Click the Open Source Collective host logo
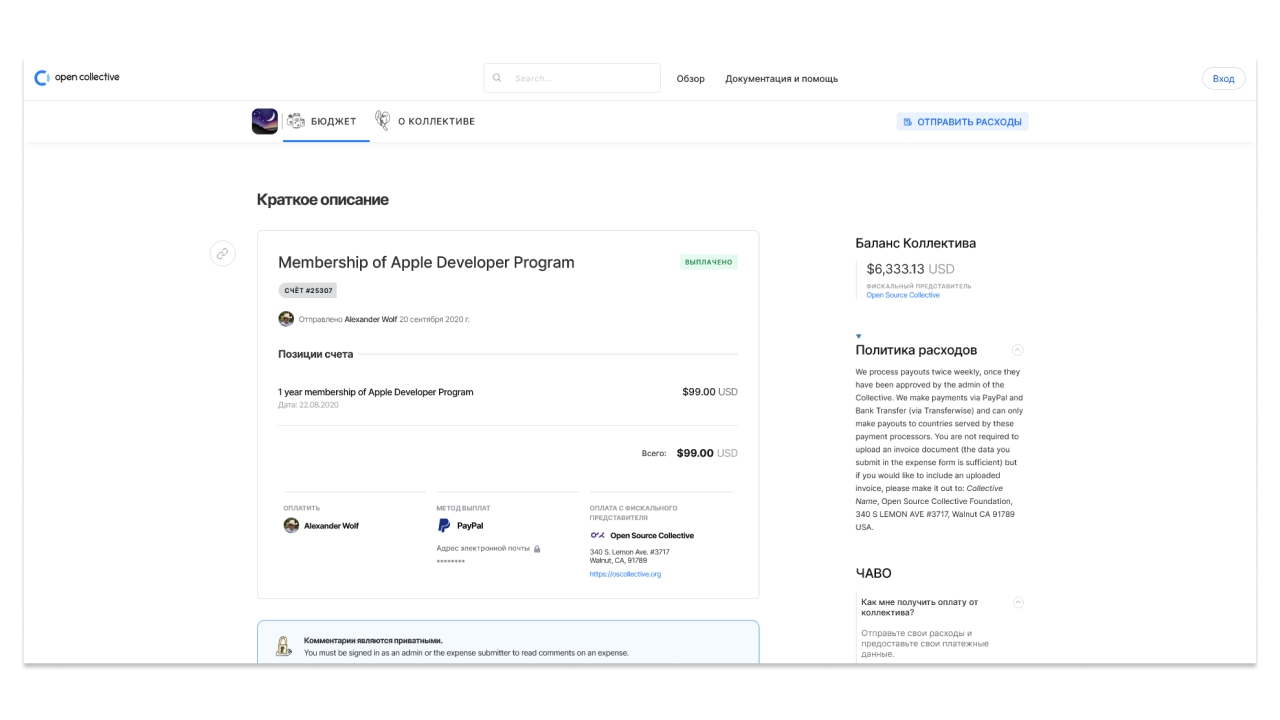1280x720 pixels. pyautogui.click(x=598, y=535)
